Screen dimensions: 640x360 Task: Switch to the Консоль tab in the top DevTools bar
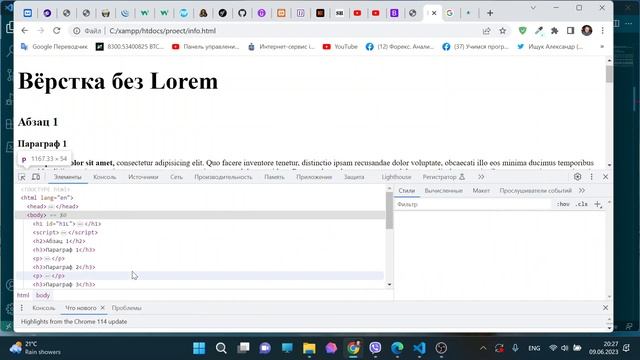pyautogui.click(x=104, y=177)
